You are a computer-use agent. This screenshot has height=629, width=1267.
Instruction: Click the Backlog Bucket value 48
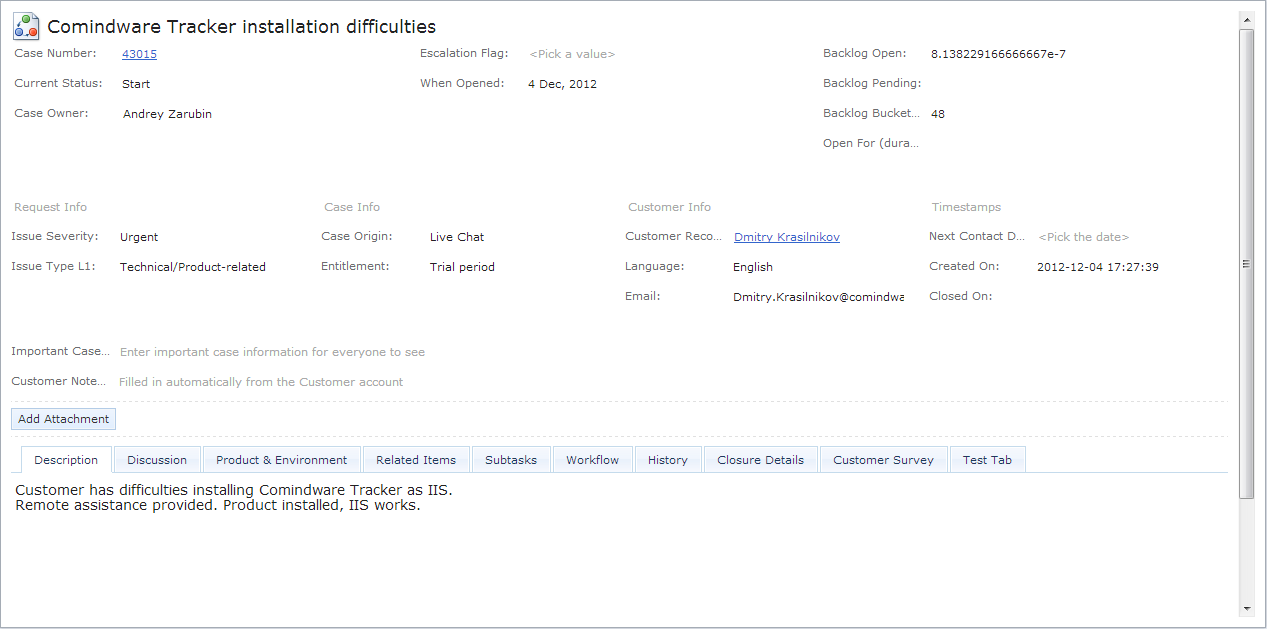[938, 114]
